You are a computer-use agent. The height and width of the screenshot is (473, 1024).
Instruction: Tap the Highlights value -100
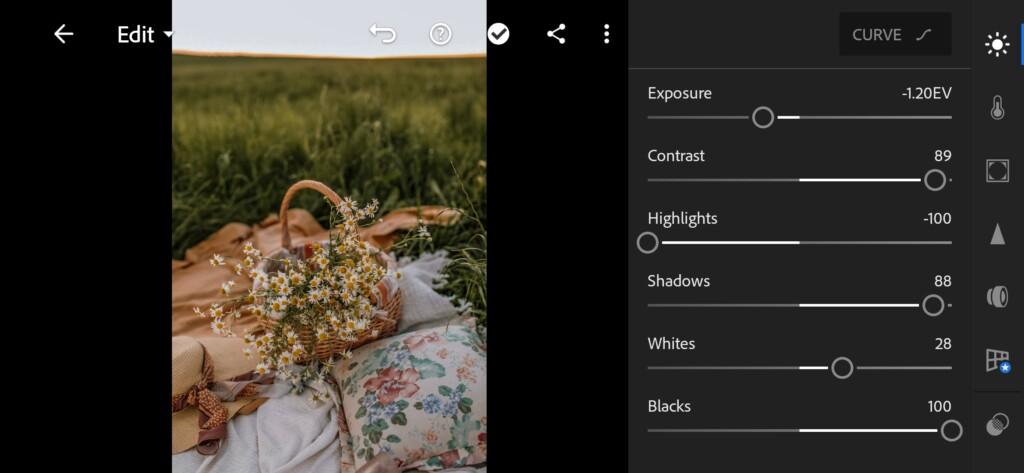[x=937, y=219]
